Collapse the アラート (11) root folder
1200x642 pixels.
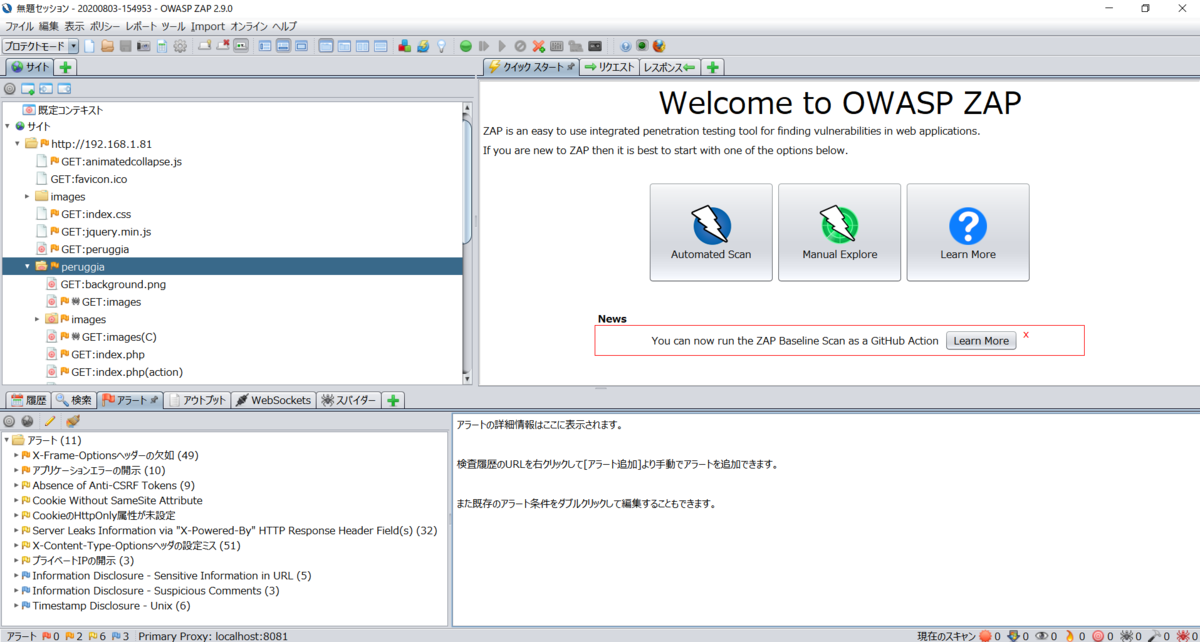(6, 440)
